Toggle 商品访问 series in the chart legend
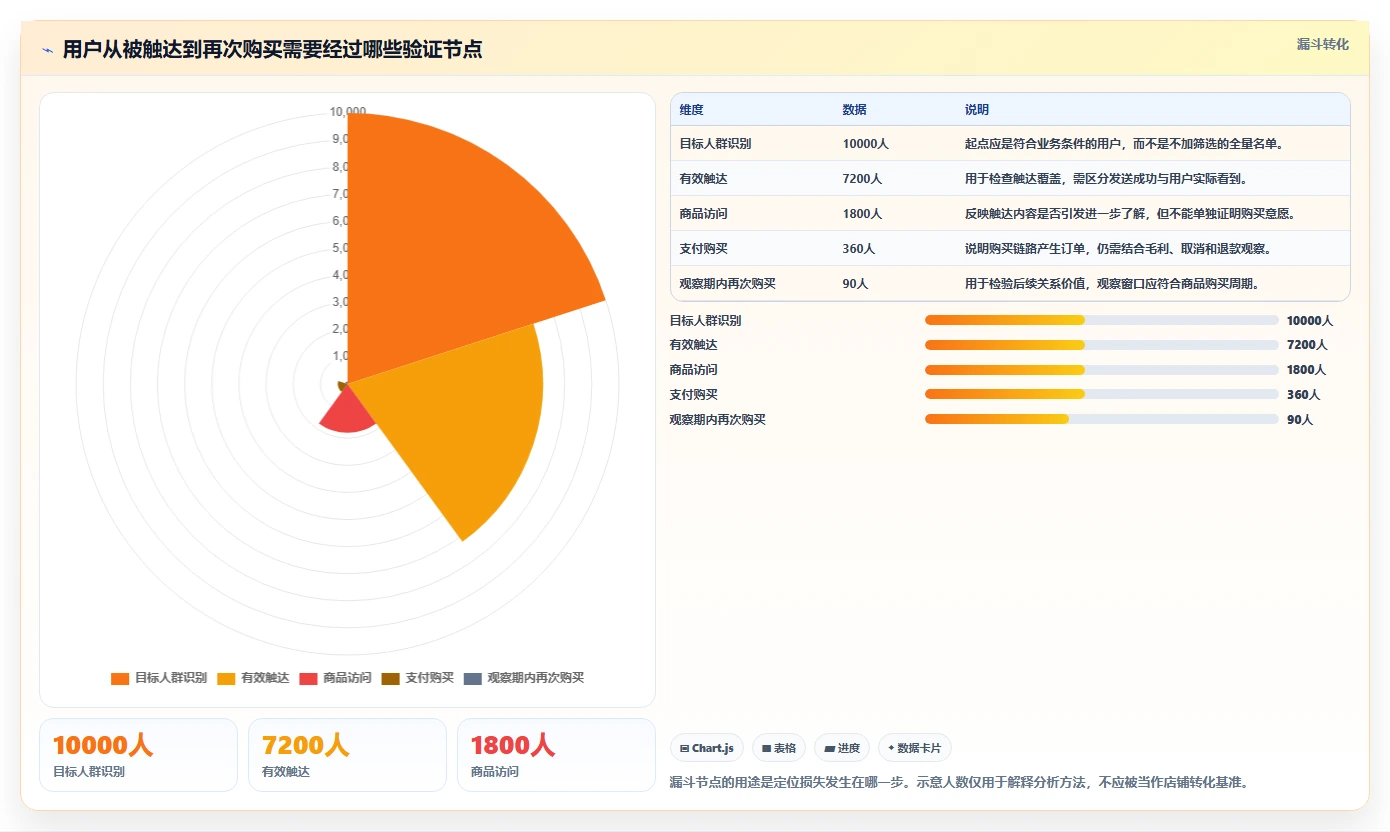 click(x=335, y=678)
